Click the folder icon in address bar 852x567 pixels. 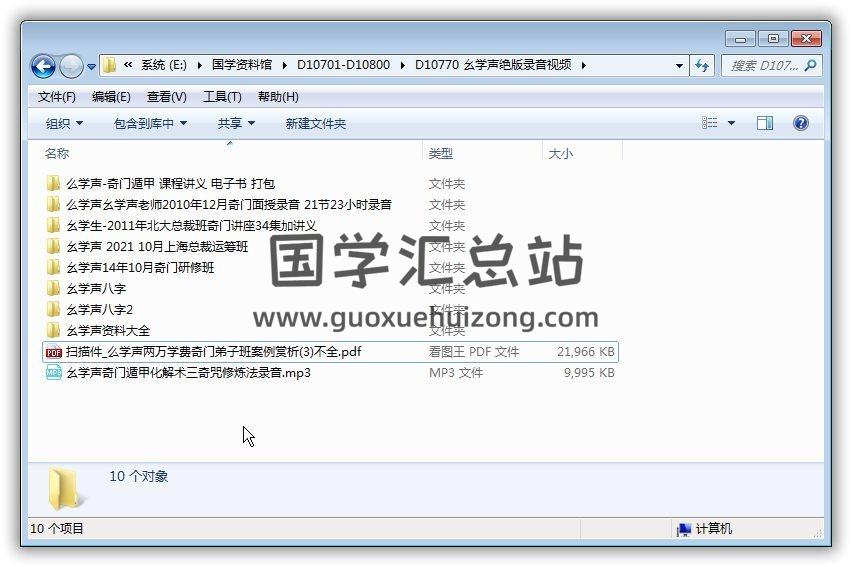[109, 65]
